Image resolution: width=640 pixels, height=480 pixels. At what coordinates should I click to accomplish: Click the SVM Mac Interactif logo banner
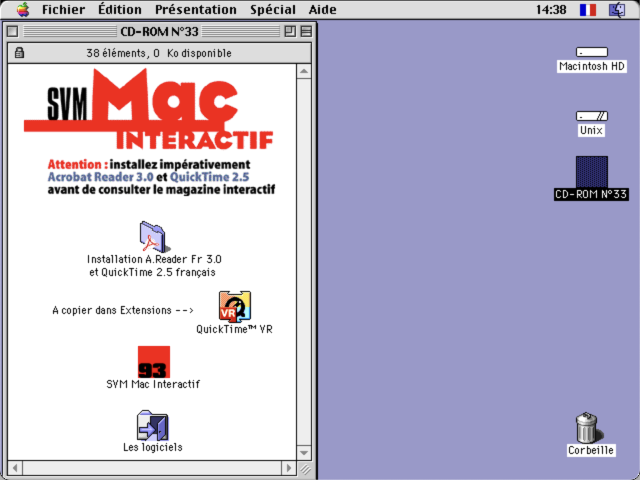[x=149, y=109]
